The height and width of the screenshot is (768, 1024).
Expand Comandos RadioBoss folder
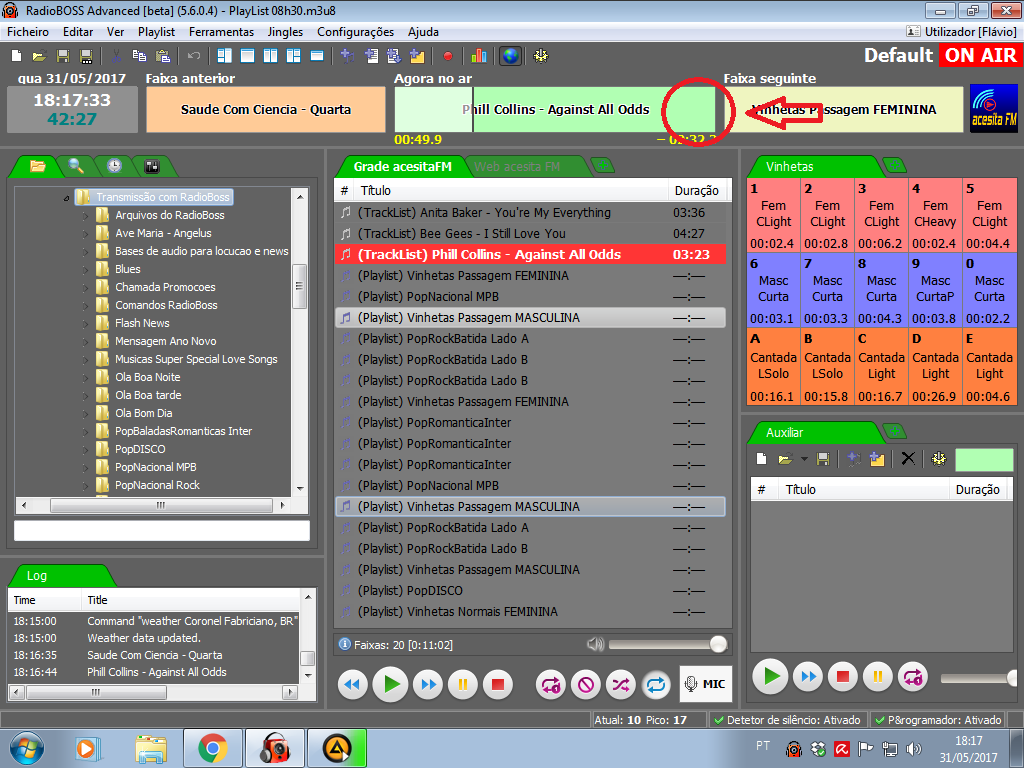86,305
